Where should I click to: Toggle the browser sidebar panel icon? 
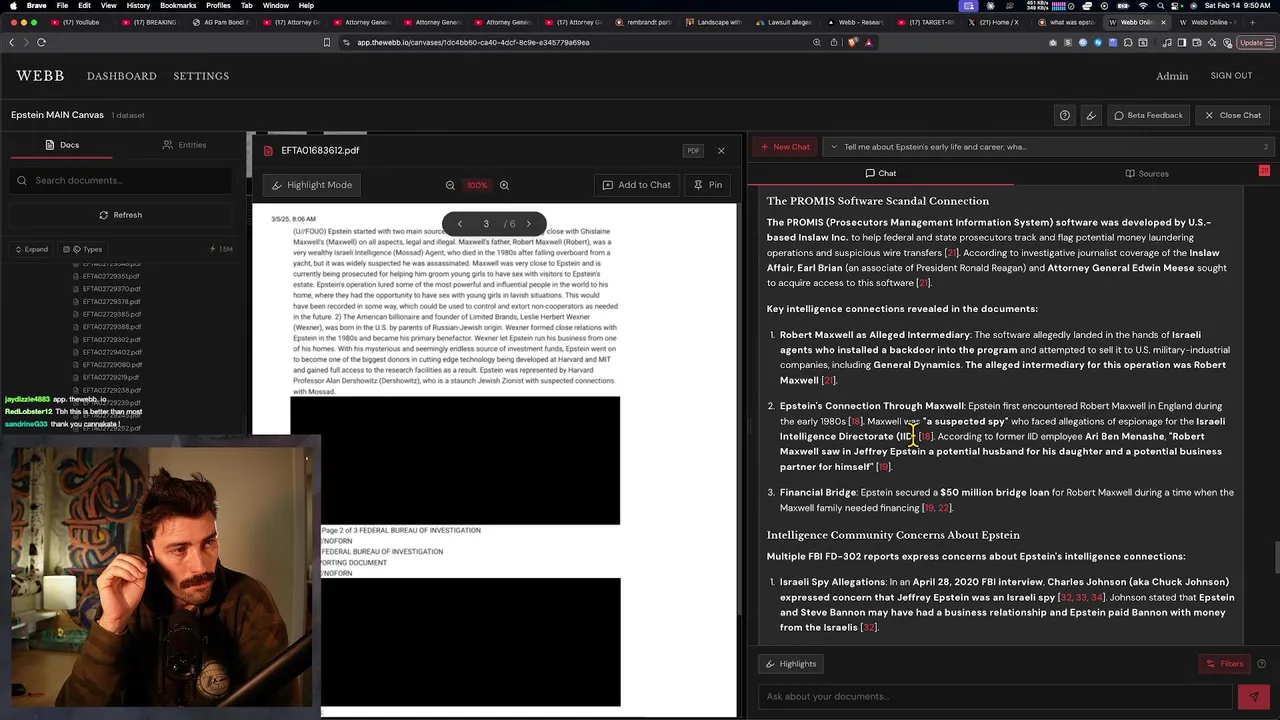pos(1181,42)
